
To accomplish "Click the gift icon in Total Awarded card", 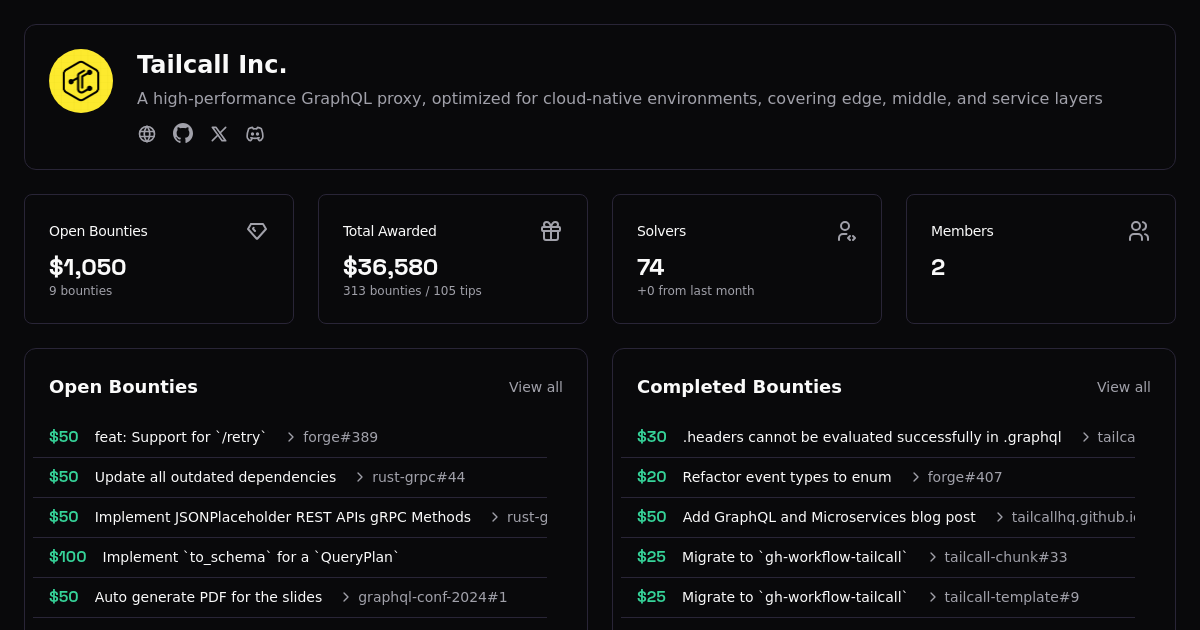I will pos(551,231).
